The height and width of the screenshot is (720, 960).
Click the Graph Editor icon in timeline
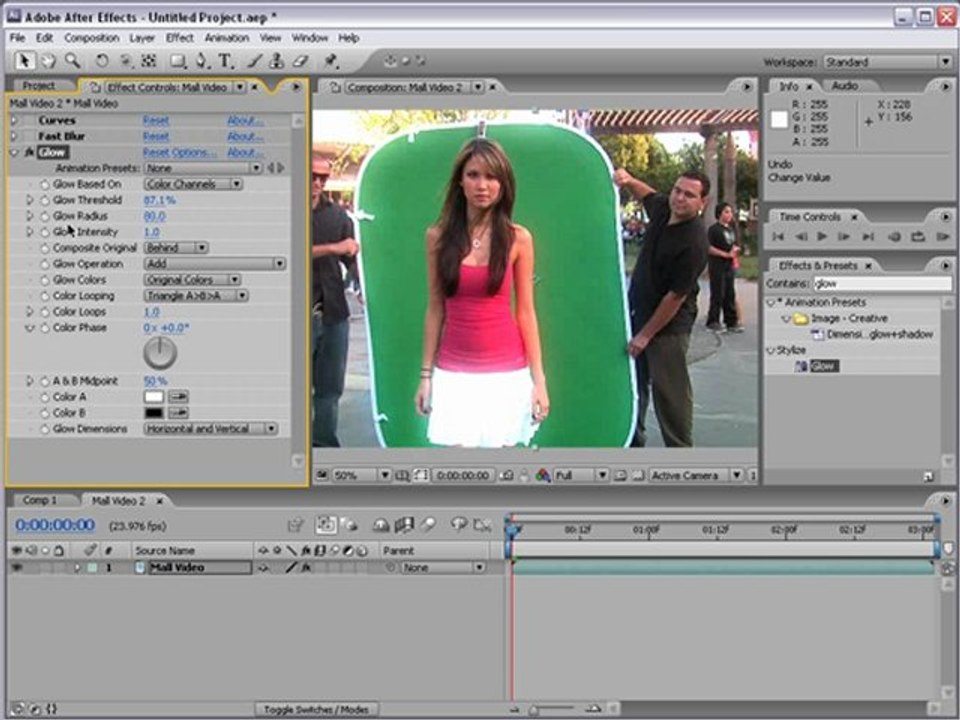[483, 525]
